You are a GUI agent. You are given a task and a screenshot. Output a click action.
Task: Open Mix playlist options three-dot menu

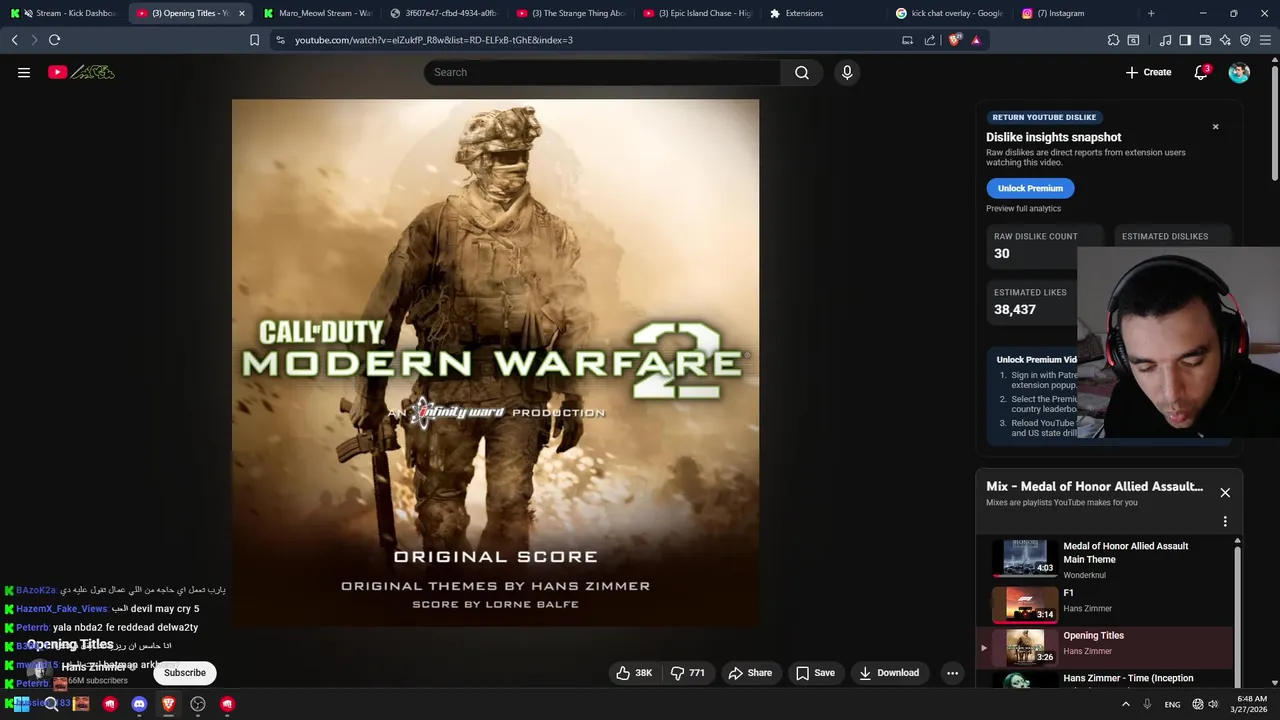(1225, 521)
